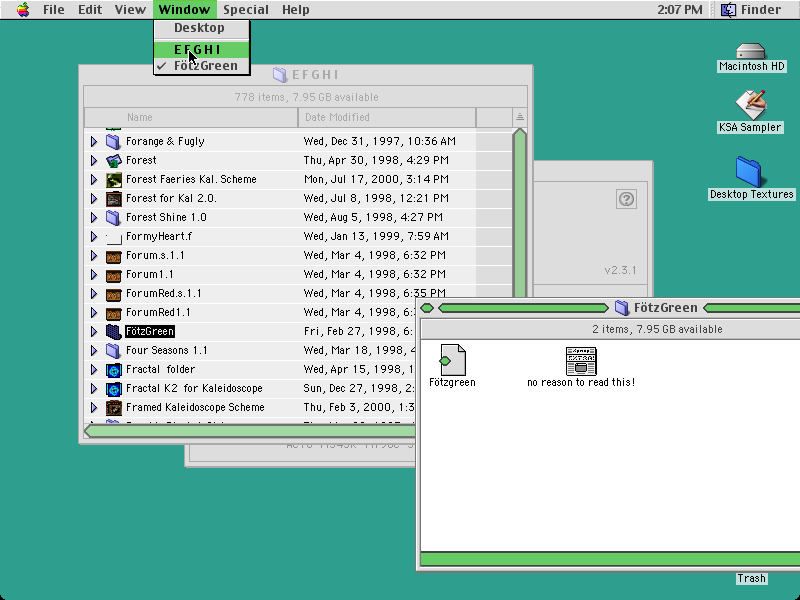Click the Four Seasons 1.1 folder icon
Viewport: 800px width, 600px height.
coord(113,351)
